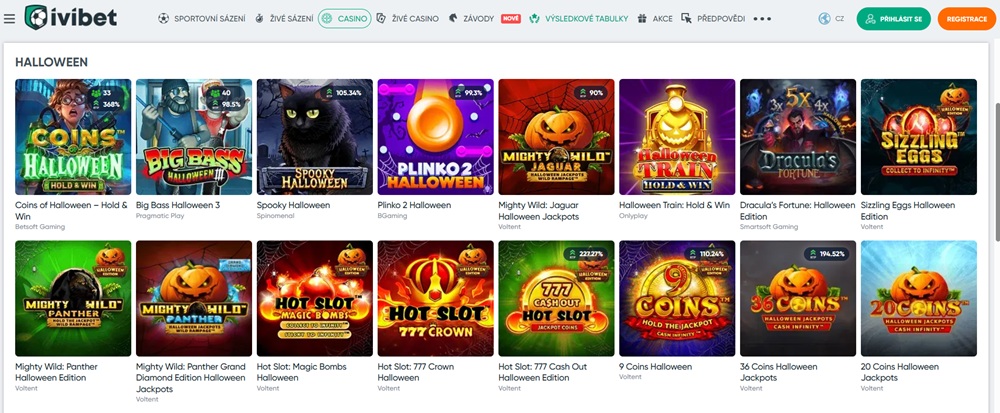Launch Spooky Halloween game thumbnail

coord(315,137)
